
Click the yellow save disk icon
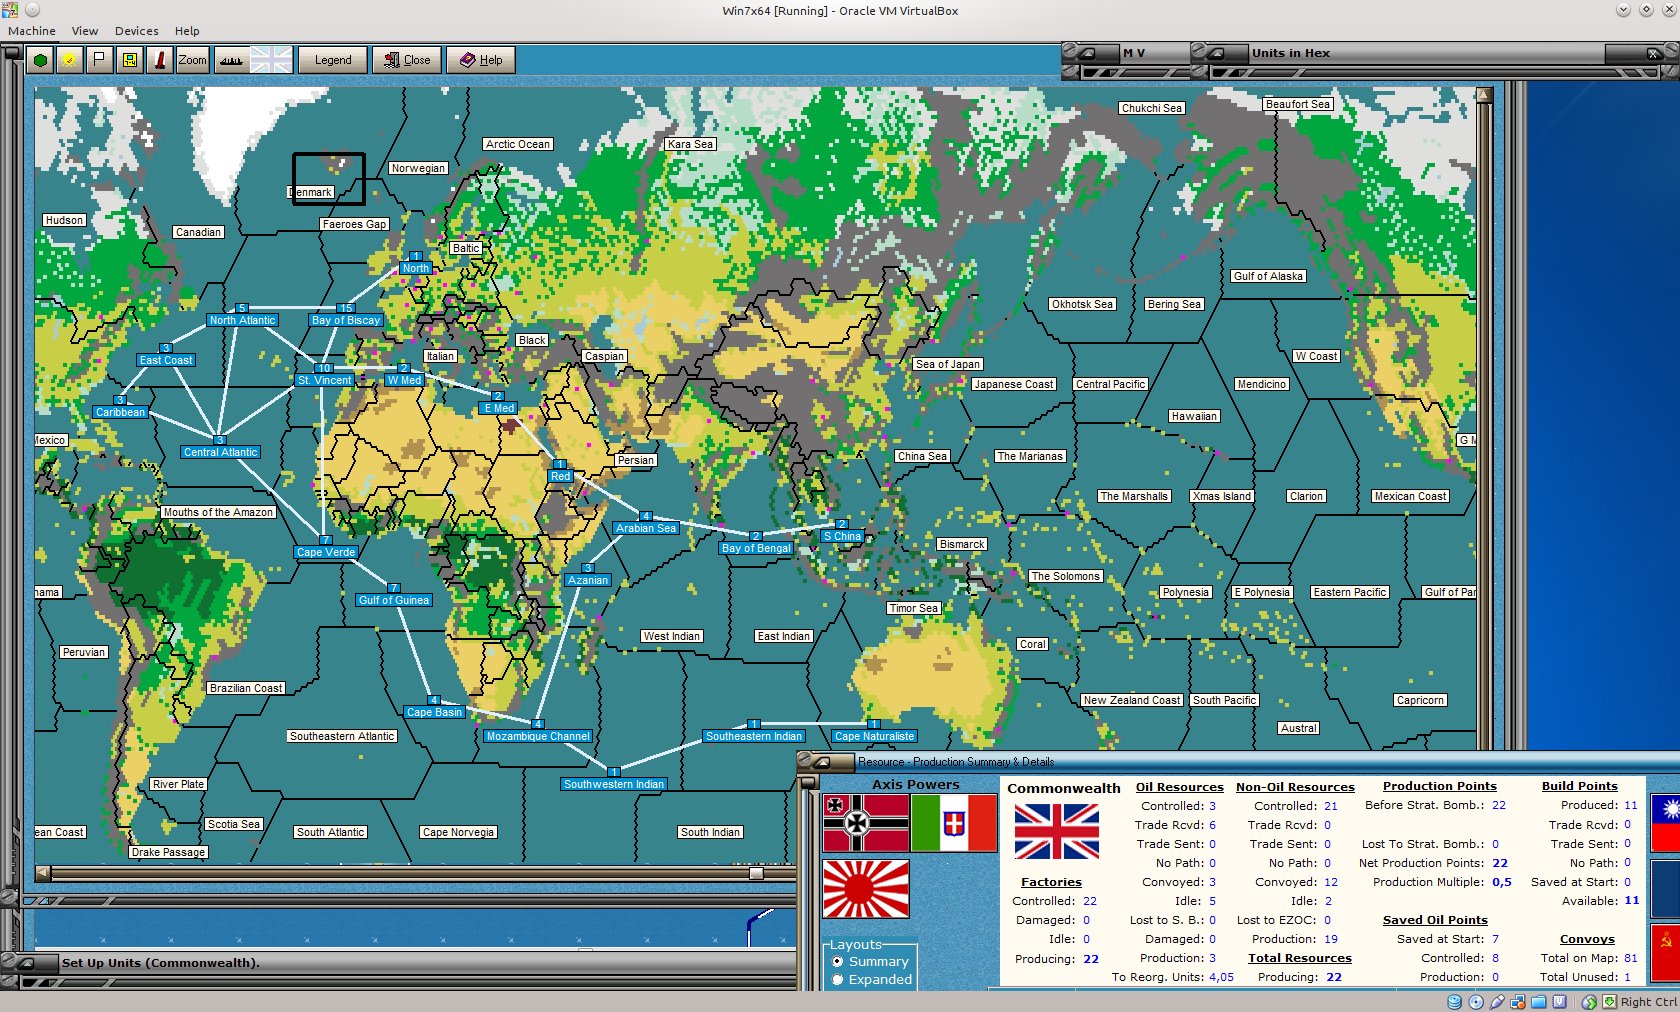coord(130,60)
